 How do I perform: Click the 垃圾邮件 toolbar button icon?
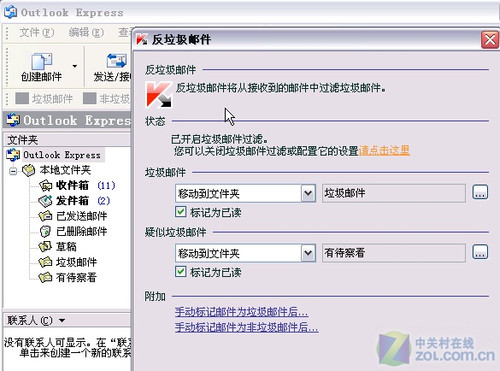[22, 98]
